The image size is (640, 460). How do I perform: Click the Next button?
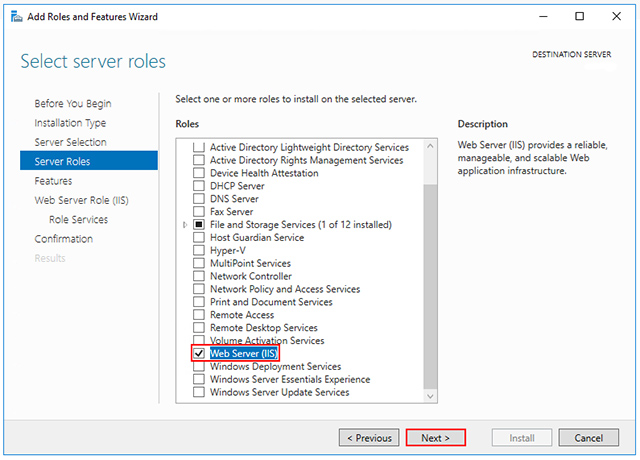pos(435,438)
